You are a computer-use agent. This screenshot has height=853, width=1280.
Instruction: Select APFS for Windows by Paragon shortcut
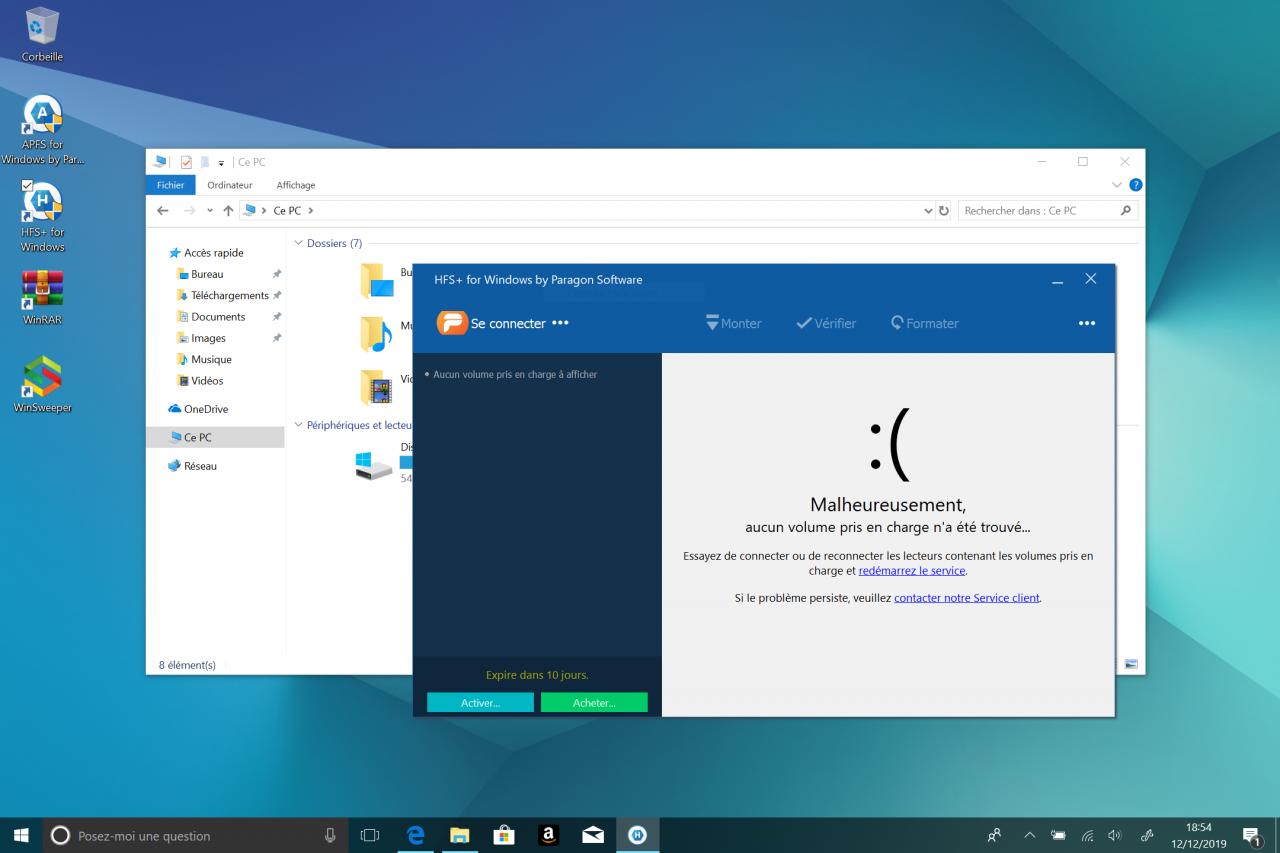point(42,130)
